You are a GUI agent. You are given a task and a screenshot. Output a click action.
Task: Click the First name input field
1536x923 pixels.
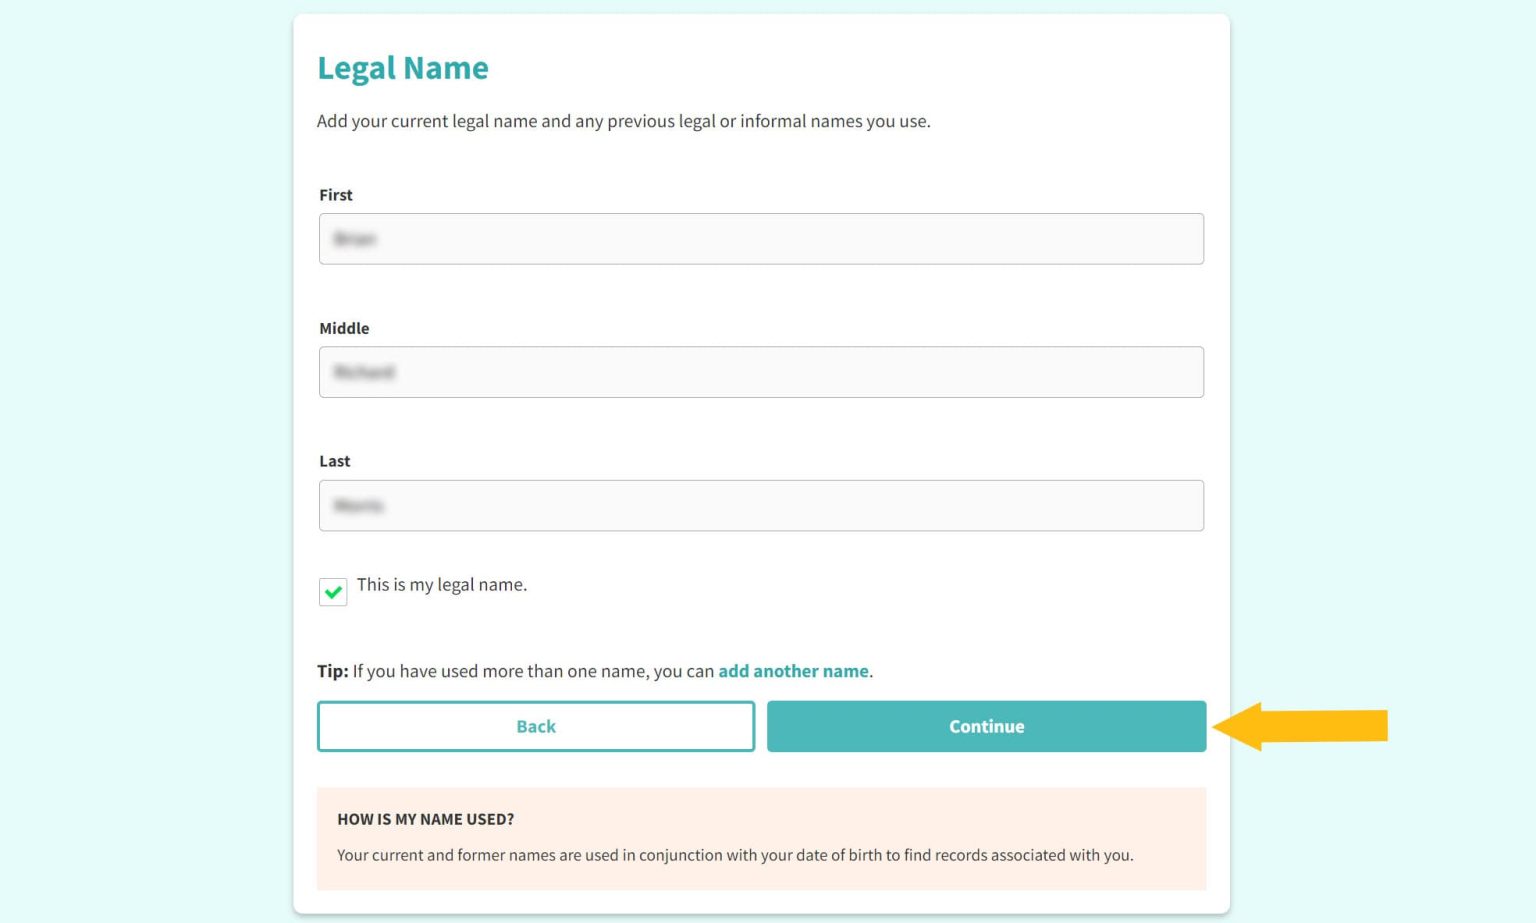click(x=760, y=238)
